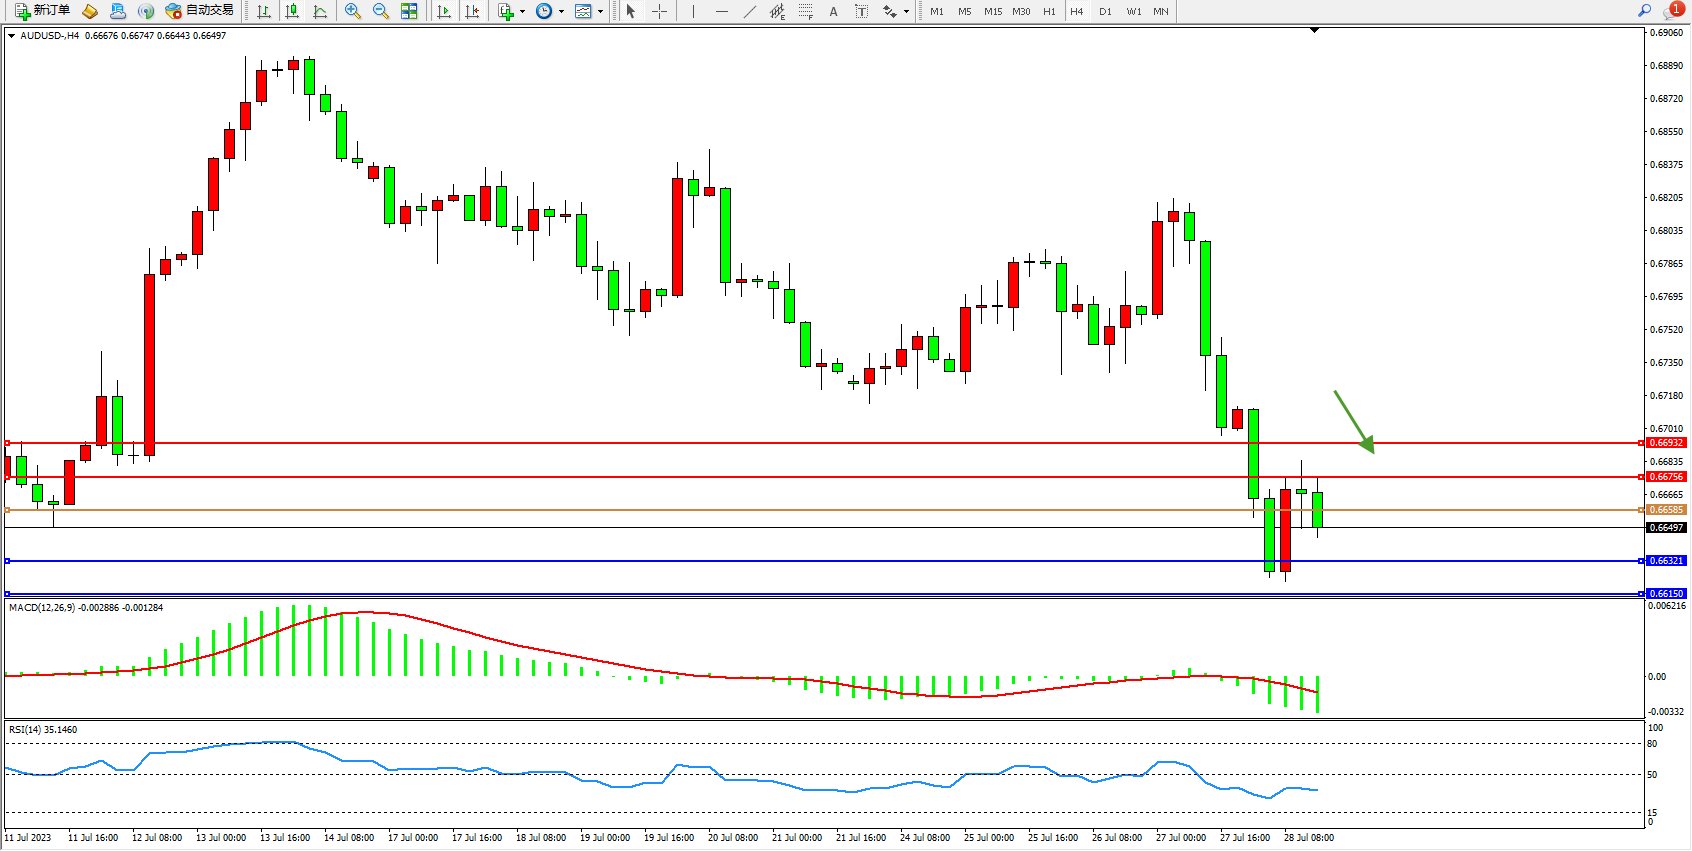Viewport: 1692px width, 851px height.
Task: Switch chart to bar chart mode
Action: [264, 11]
